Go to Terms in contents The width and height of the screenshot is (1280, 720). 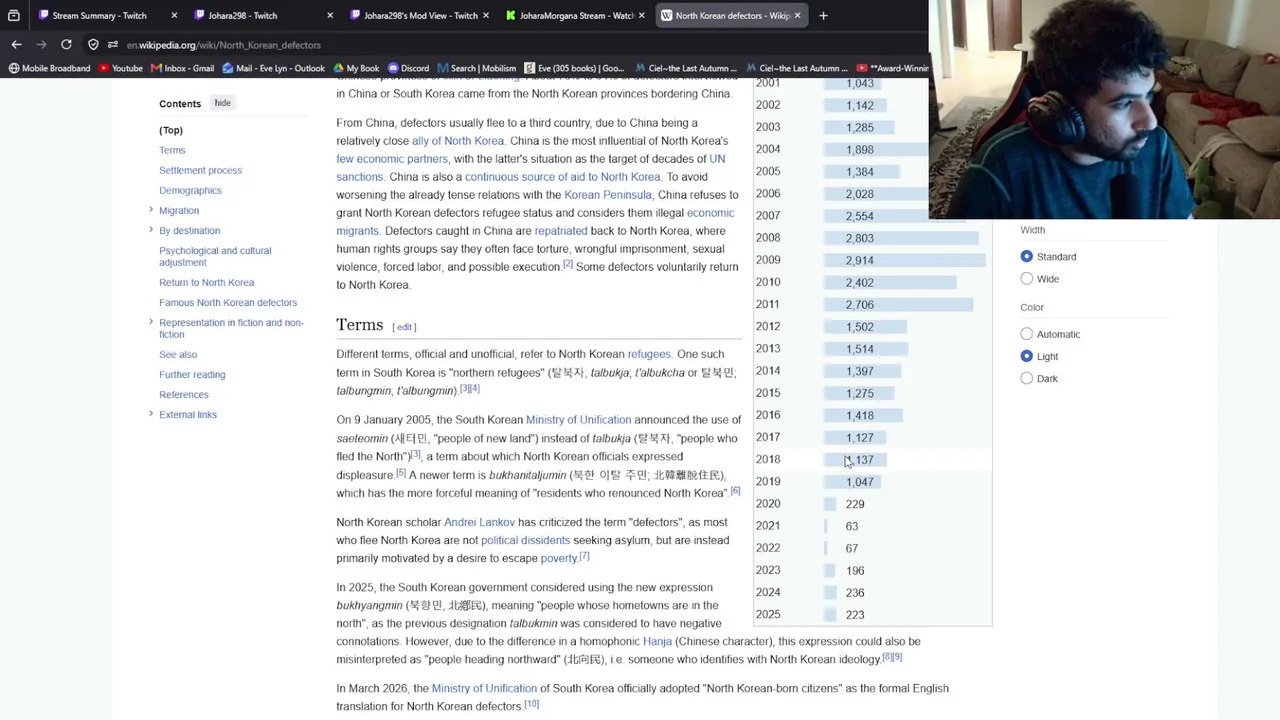point(172,150)
